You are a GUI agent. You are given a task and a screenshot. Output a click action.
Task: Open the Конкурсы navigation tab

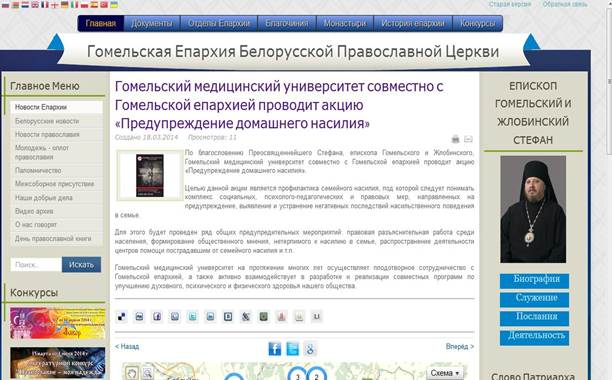477,23
